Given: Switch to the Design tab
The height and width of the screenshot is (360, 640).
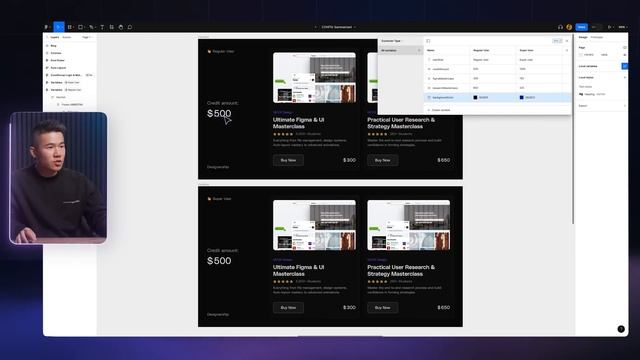Looking at the screenshot, I should 583,37.
